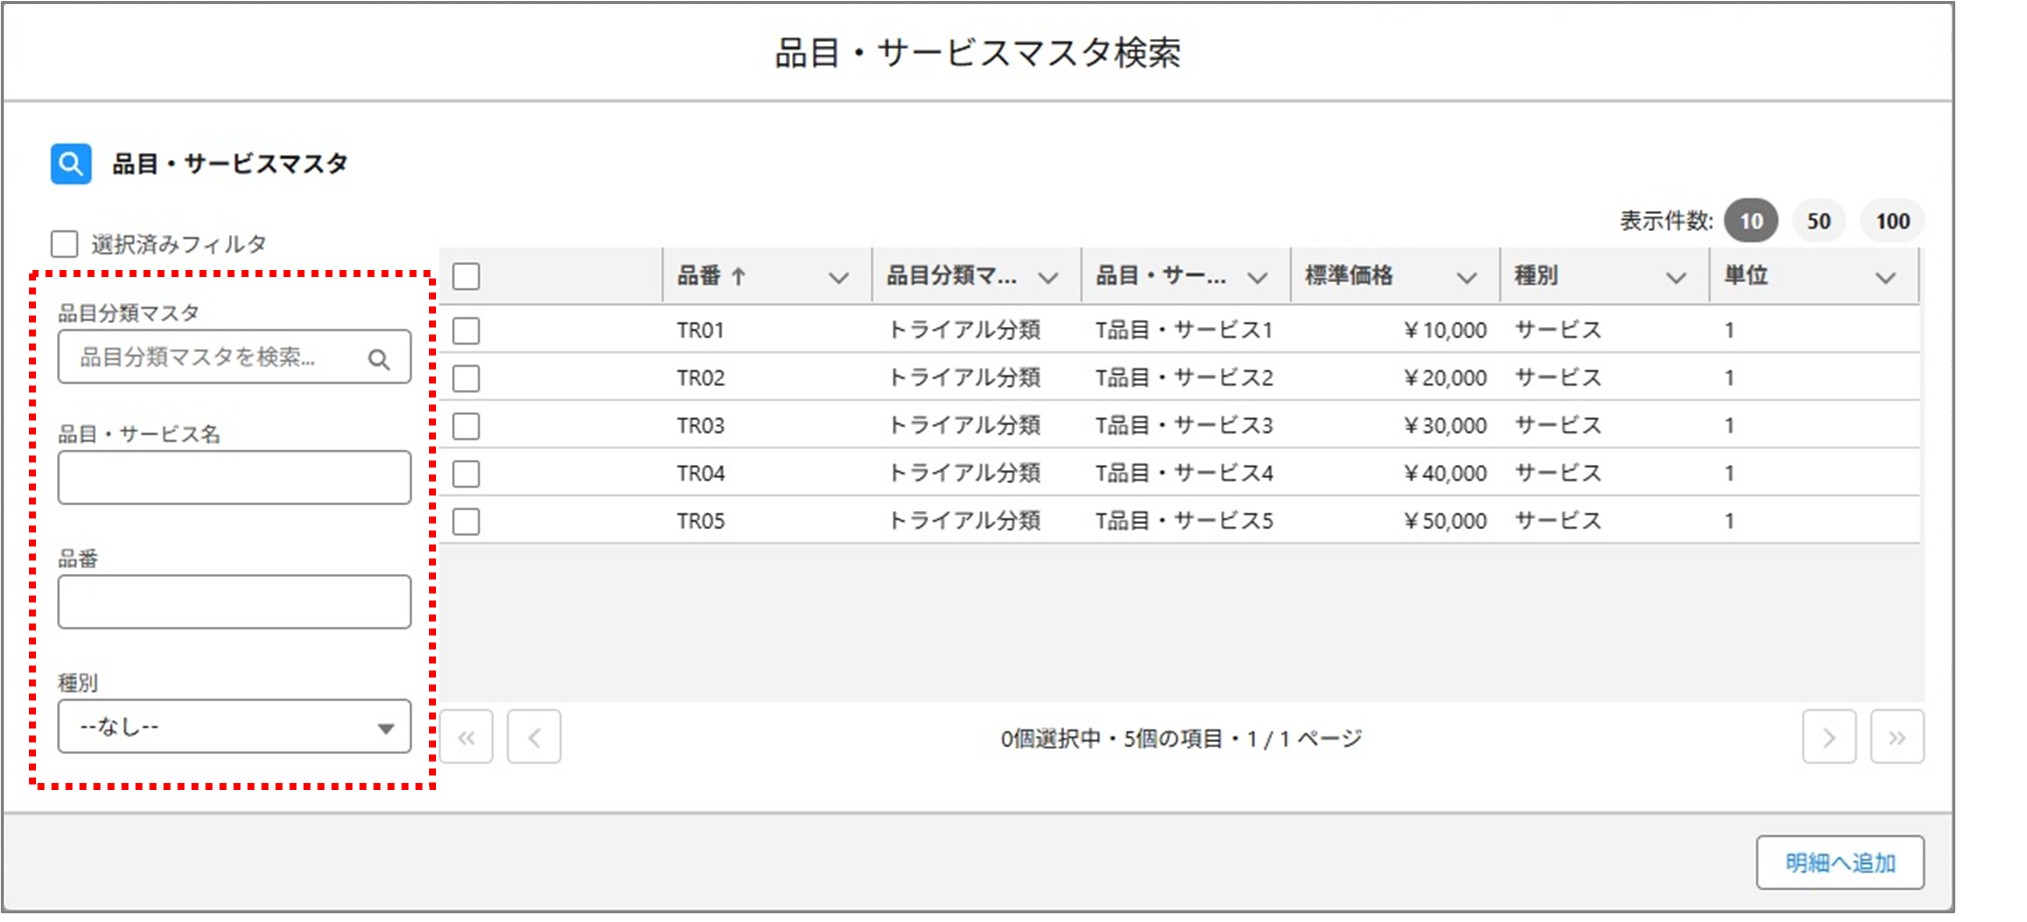Go to previous page arrow button
This screenshot has height=922, width=2027.
[534, 738]
